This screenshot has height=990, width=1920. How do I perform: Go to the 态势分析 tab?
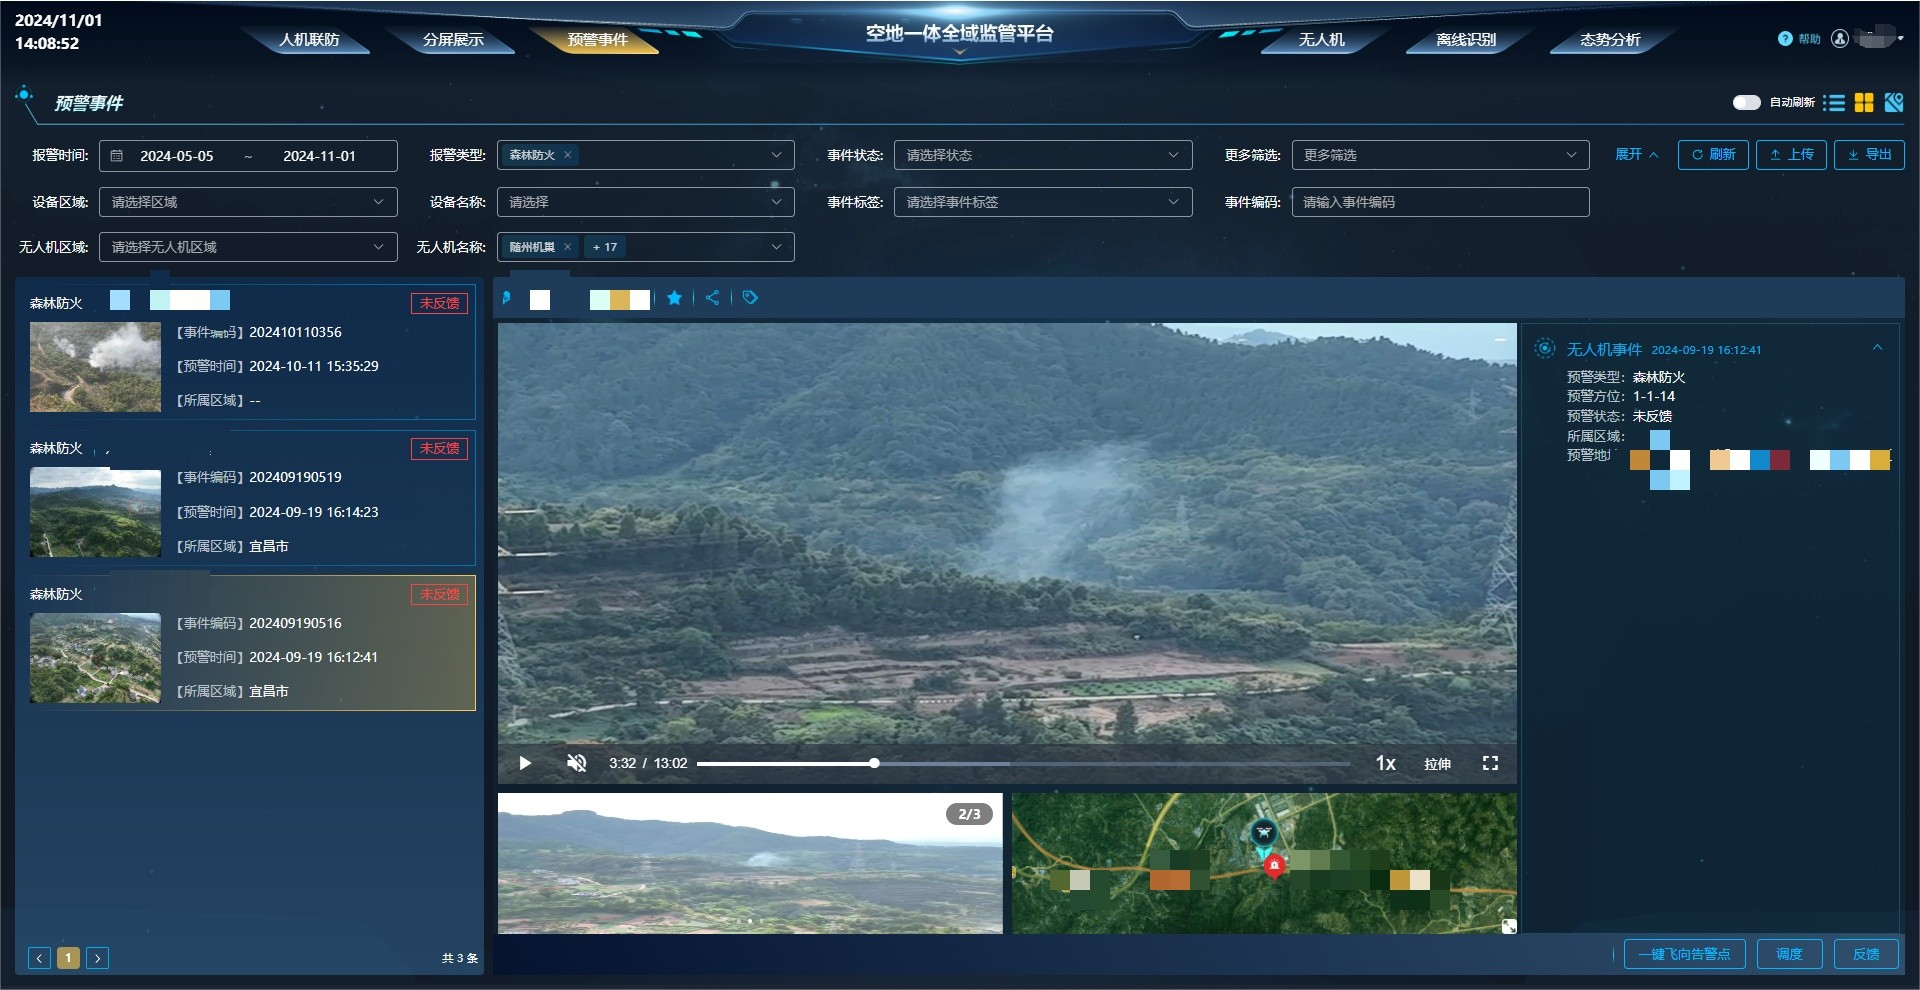coord(1609,40)
